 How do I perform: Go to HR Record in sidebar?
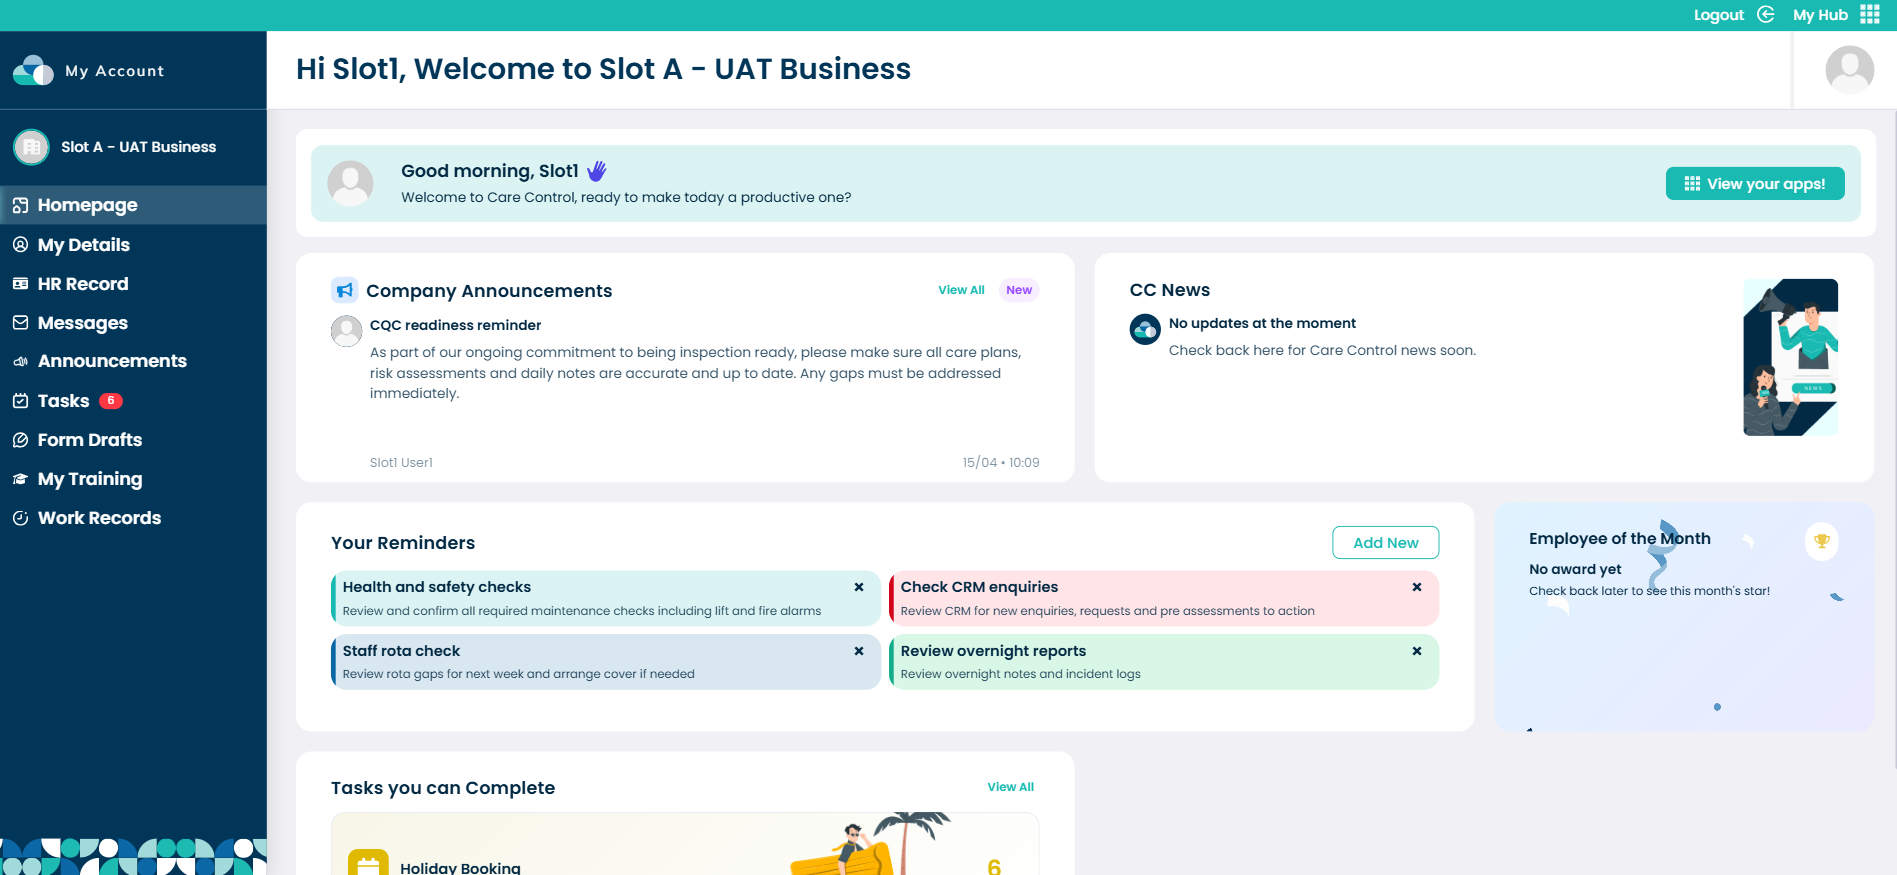[83, 284]
